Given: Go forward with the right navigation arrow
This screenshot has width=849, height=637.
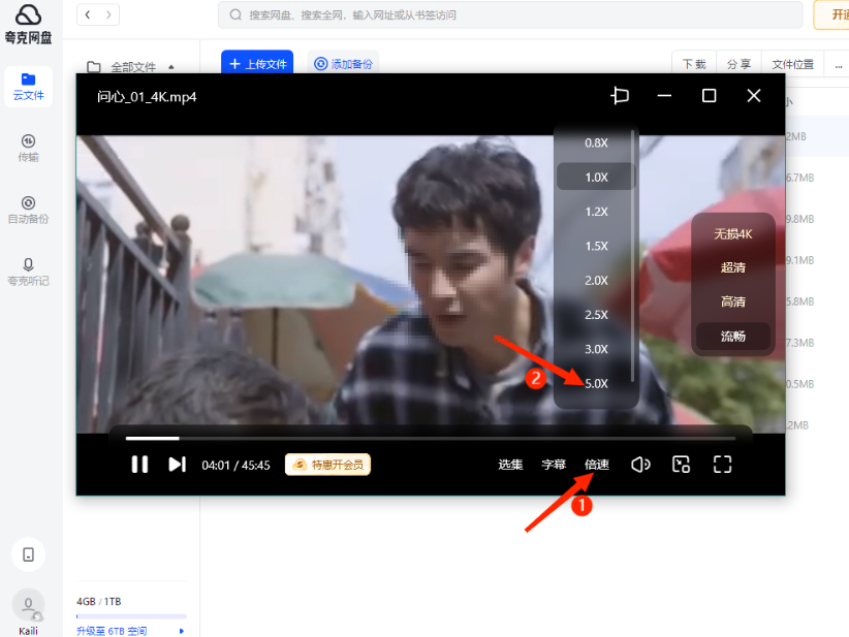Looking at the screenshot, I should (108, 15).
